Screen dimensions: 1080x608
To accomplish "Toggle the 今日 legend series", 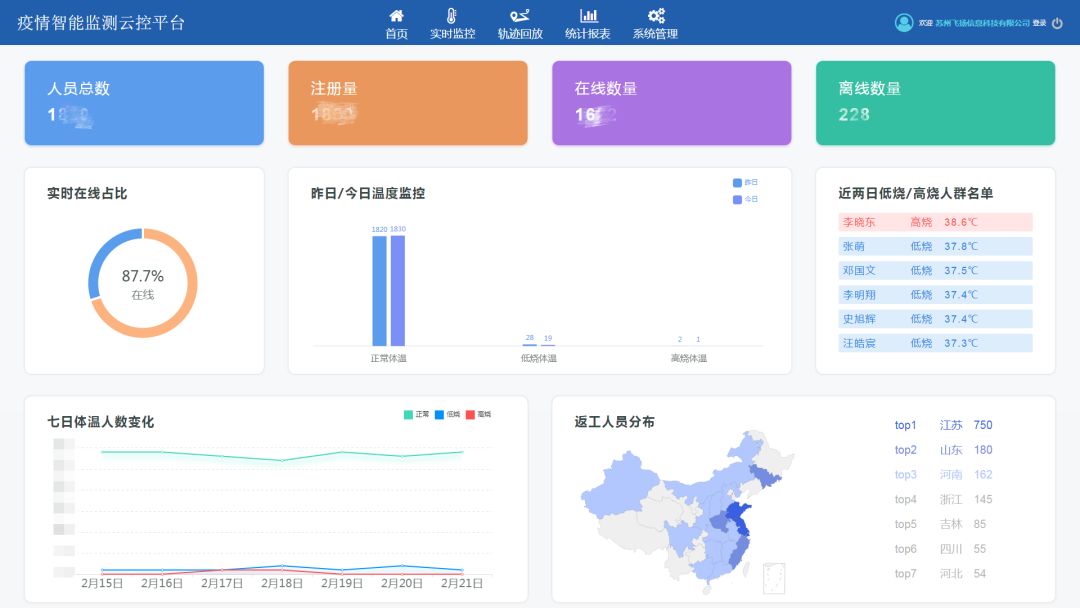I will 745,199.
